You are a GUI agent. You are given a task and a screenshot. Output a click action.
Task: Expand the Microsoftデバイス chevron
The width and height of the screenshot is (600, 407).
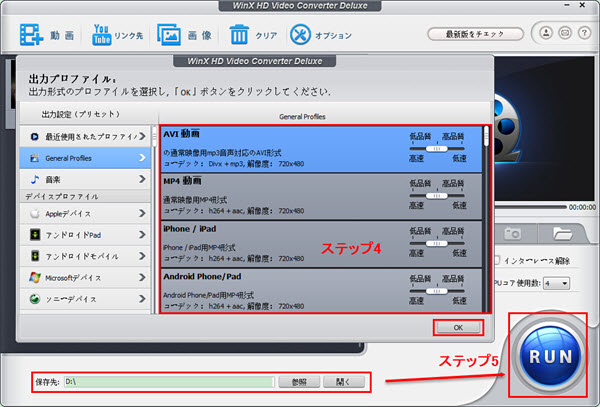click(x=142, y=277)
